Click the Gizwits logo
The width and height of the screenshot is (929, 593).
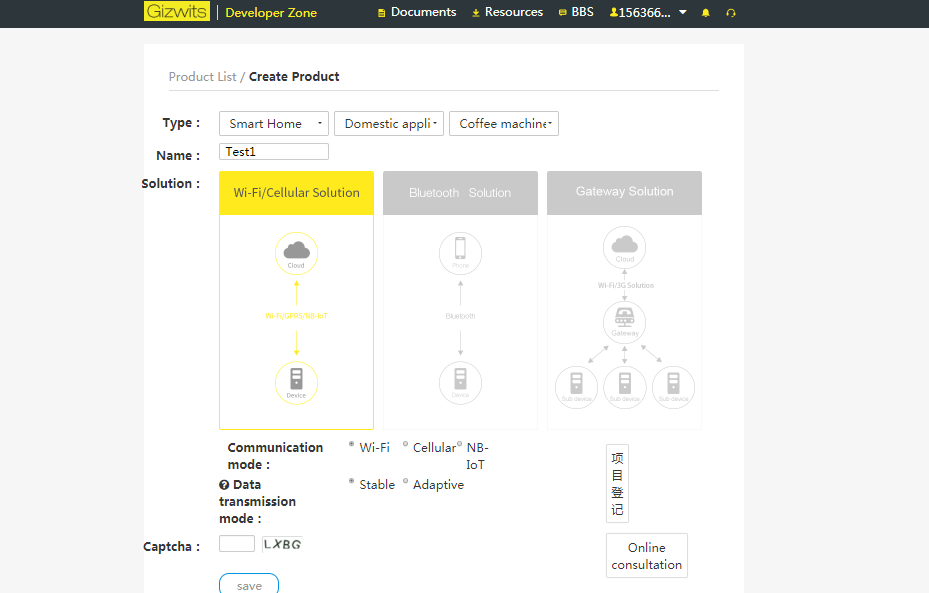click(177, 11)
